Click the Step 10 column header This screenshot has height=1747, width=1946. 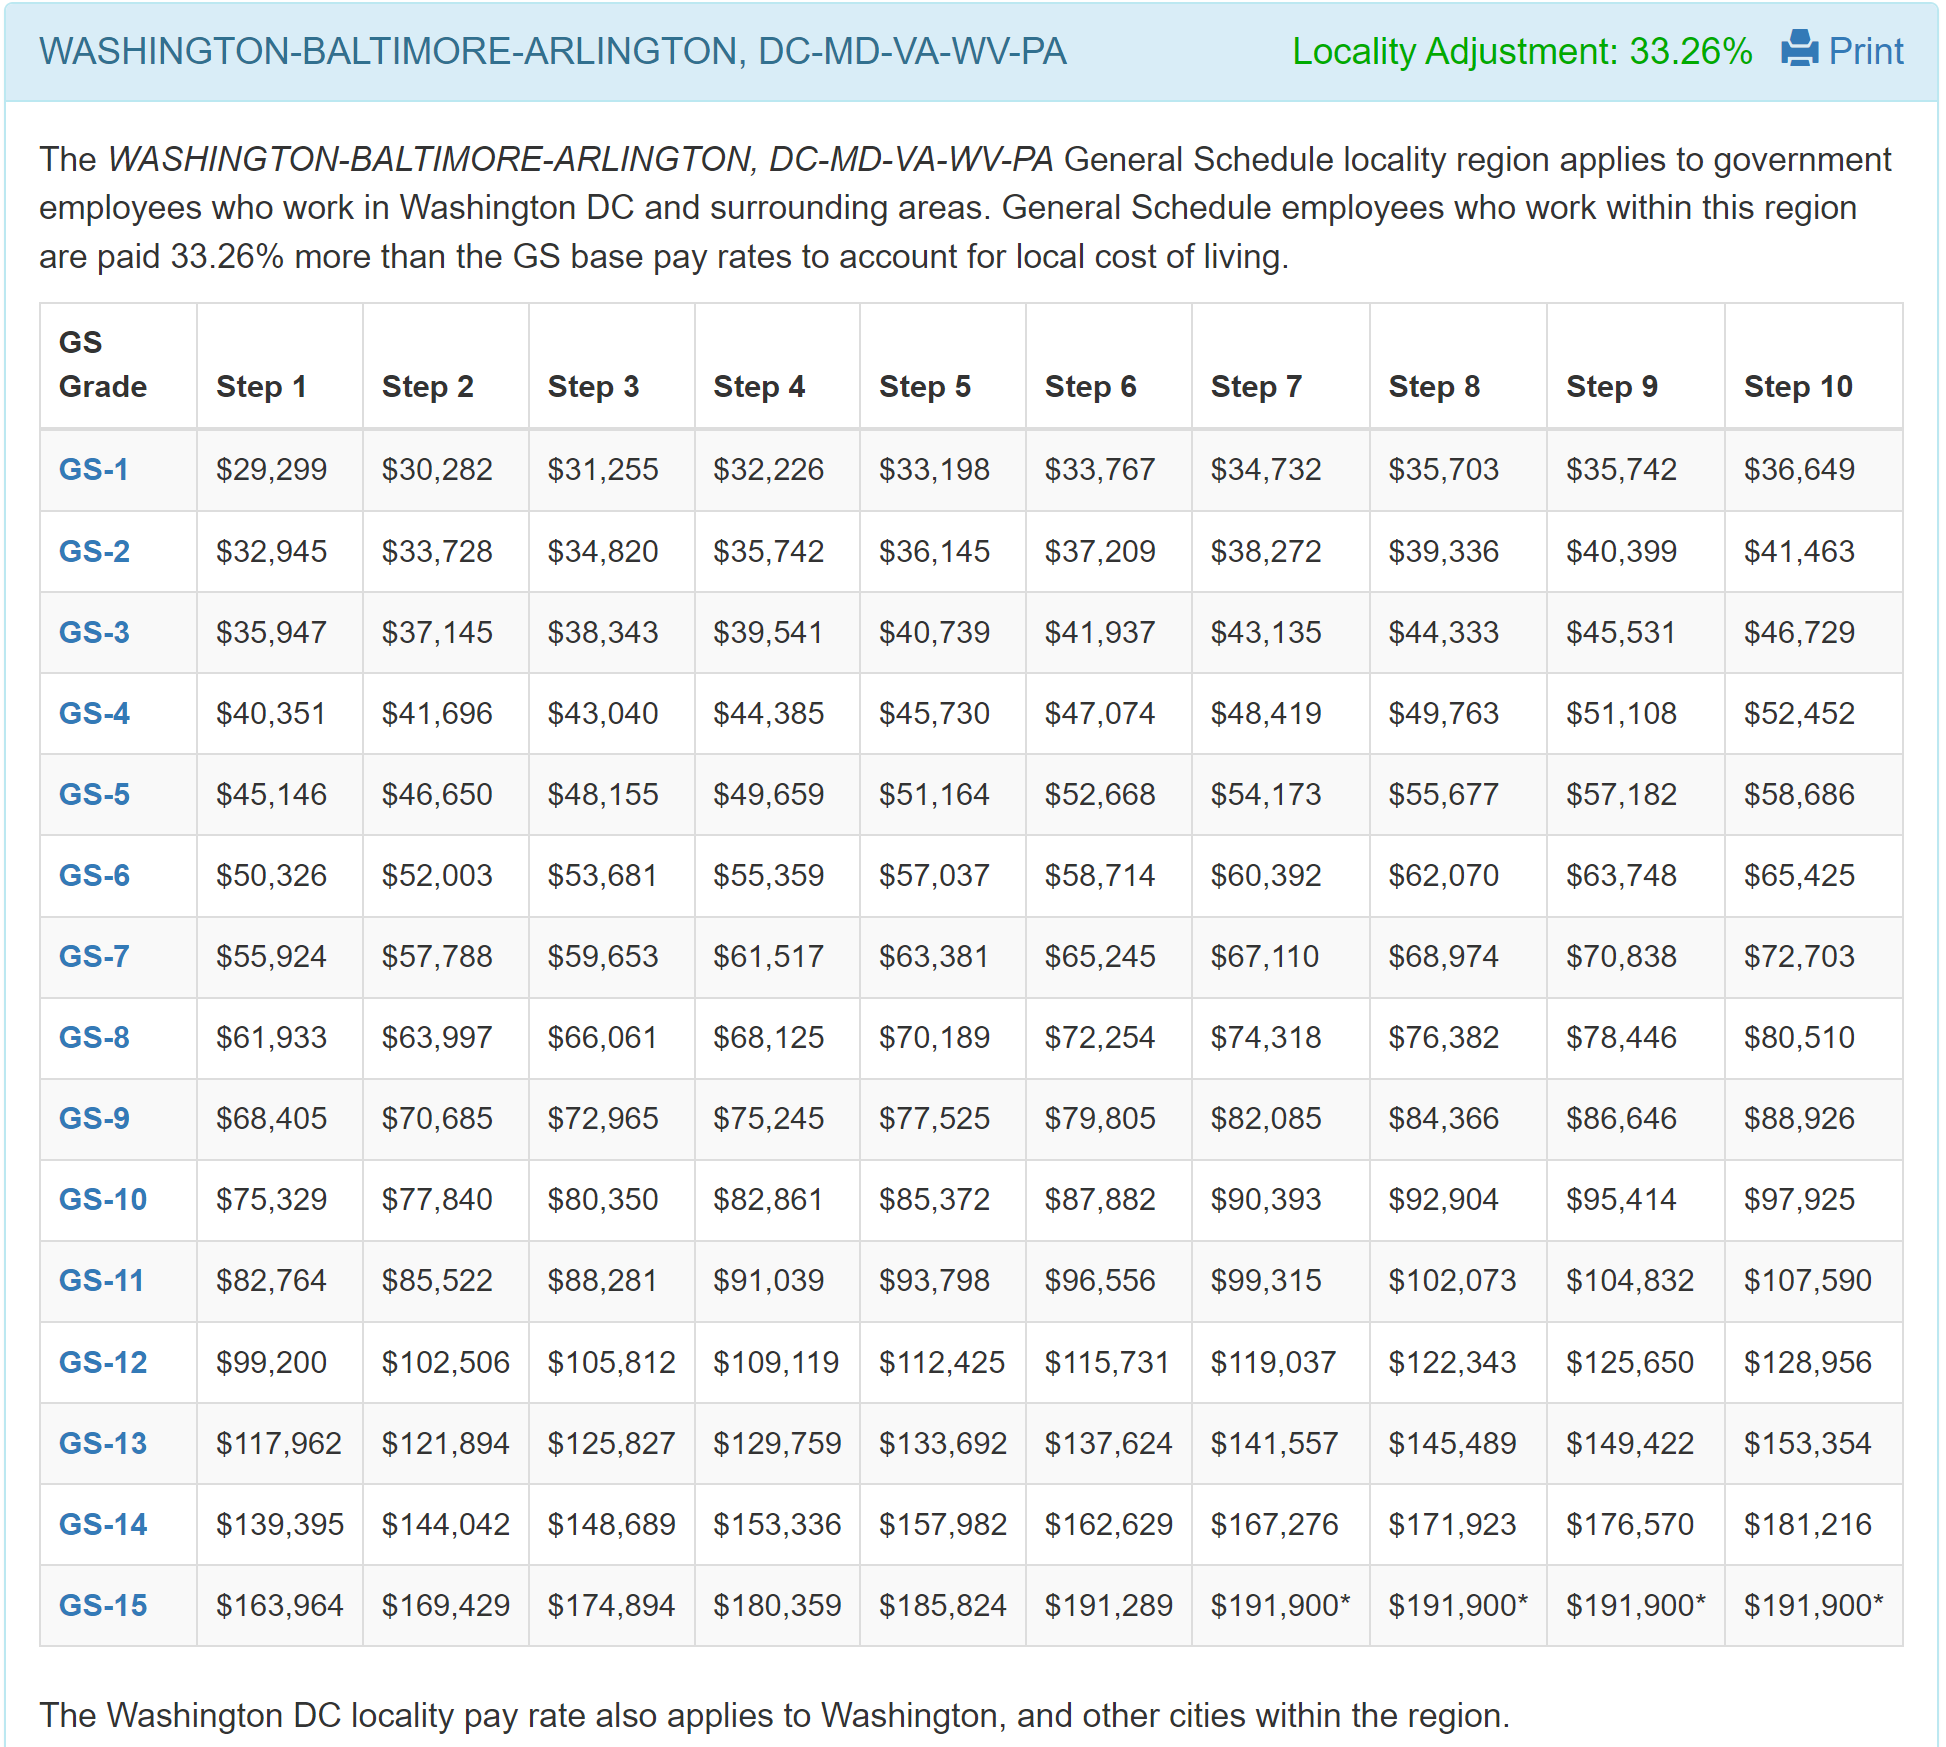click(1797, 386)
